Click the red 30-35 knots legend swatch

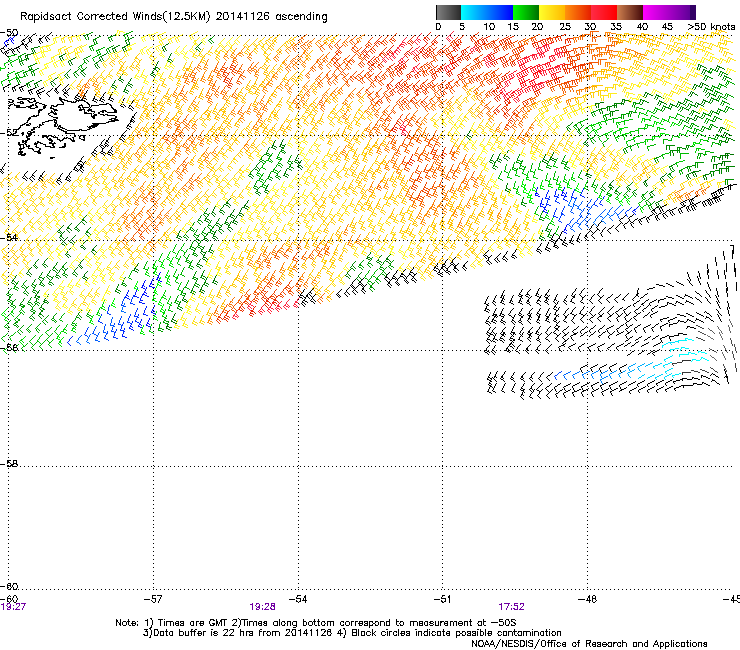click(604, 12)
